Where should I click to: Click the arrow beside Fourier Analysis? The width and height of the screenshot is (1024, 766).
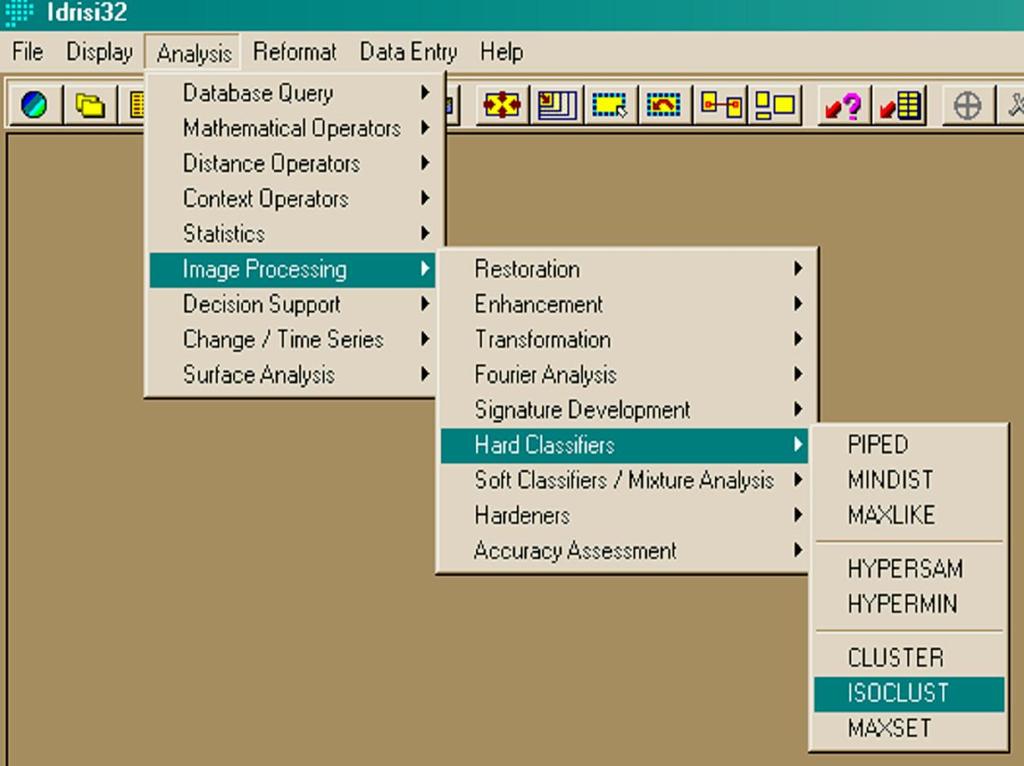798,374
